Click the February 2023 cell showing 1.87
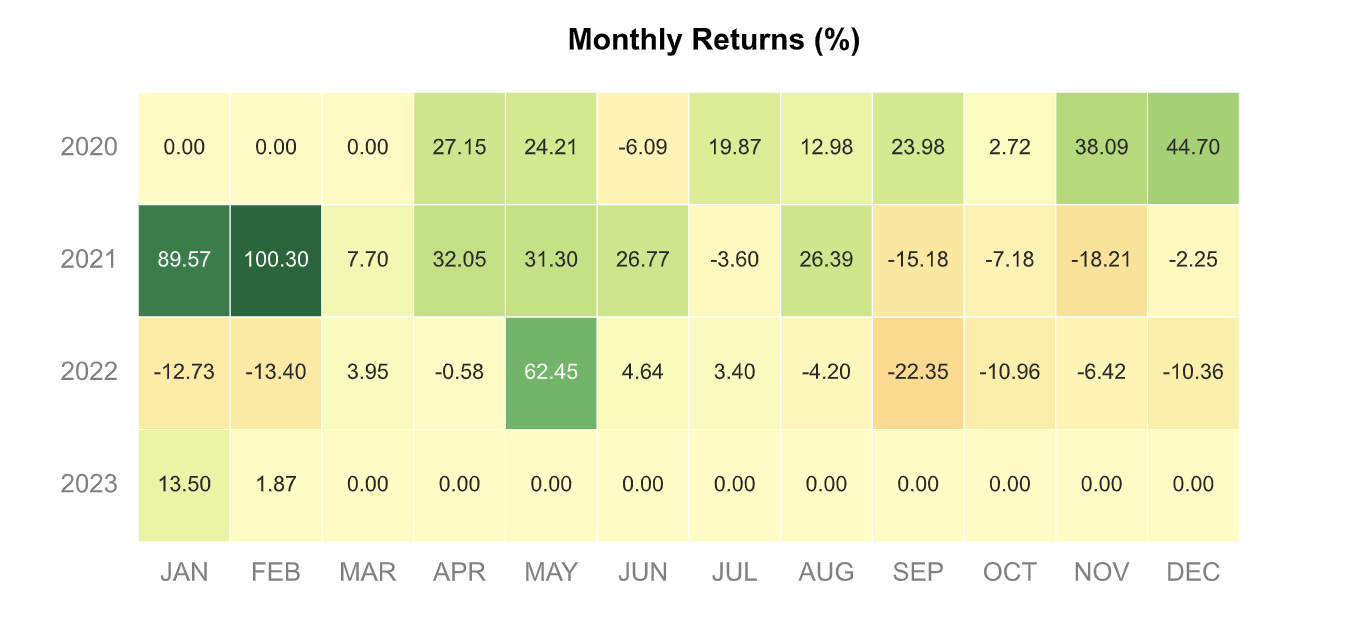Screen dimensions: 1356x624 (x=276, y=485)
